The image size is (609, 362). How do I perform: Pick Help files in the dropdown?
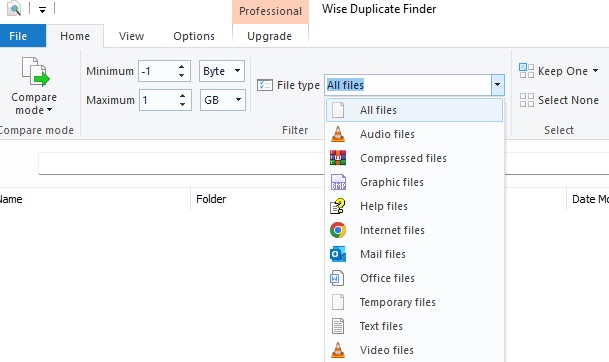pyautogui.click(x=414, y=206)
